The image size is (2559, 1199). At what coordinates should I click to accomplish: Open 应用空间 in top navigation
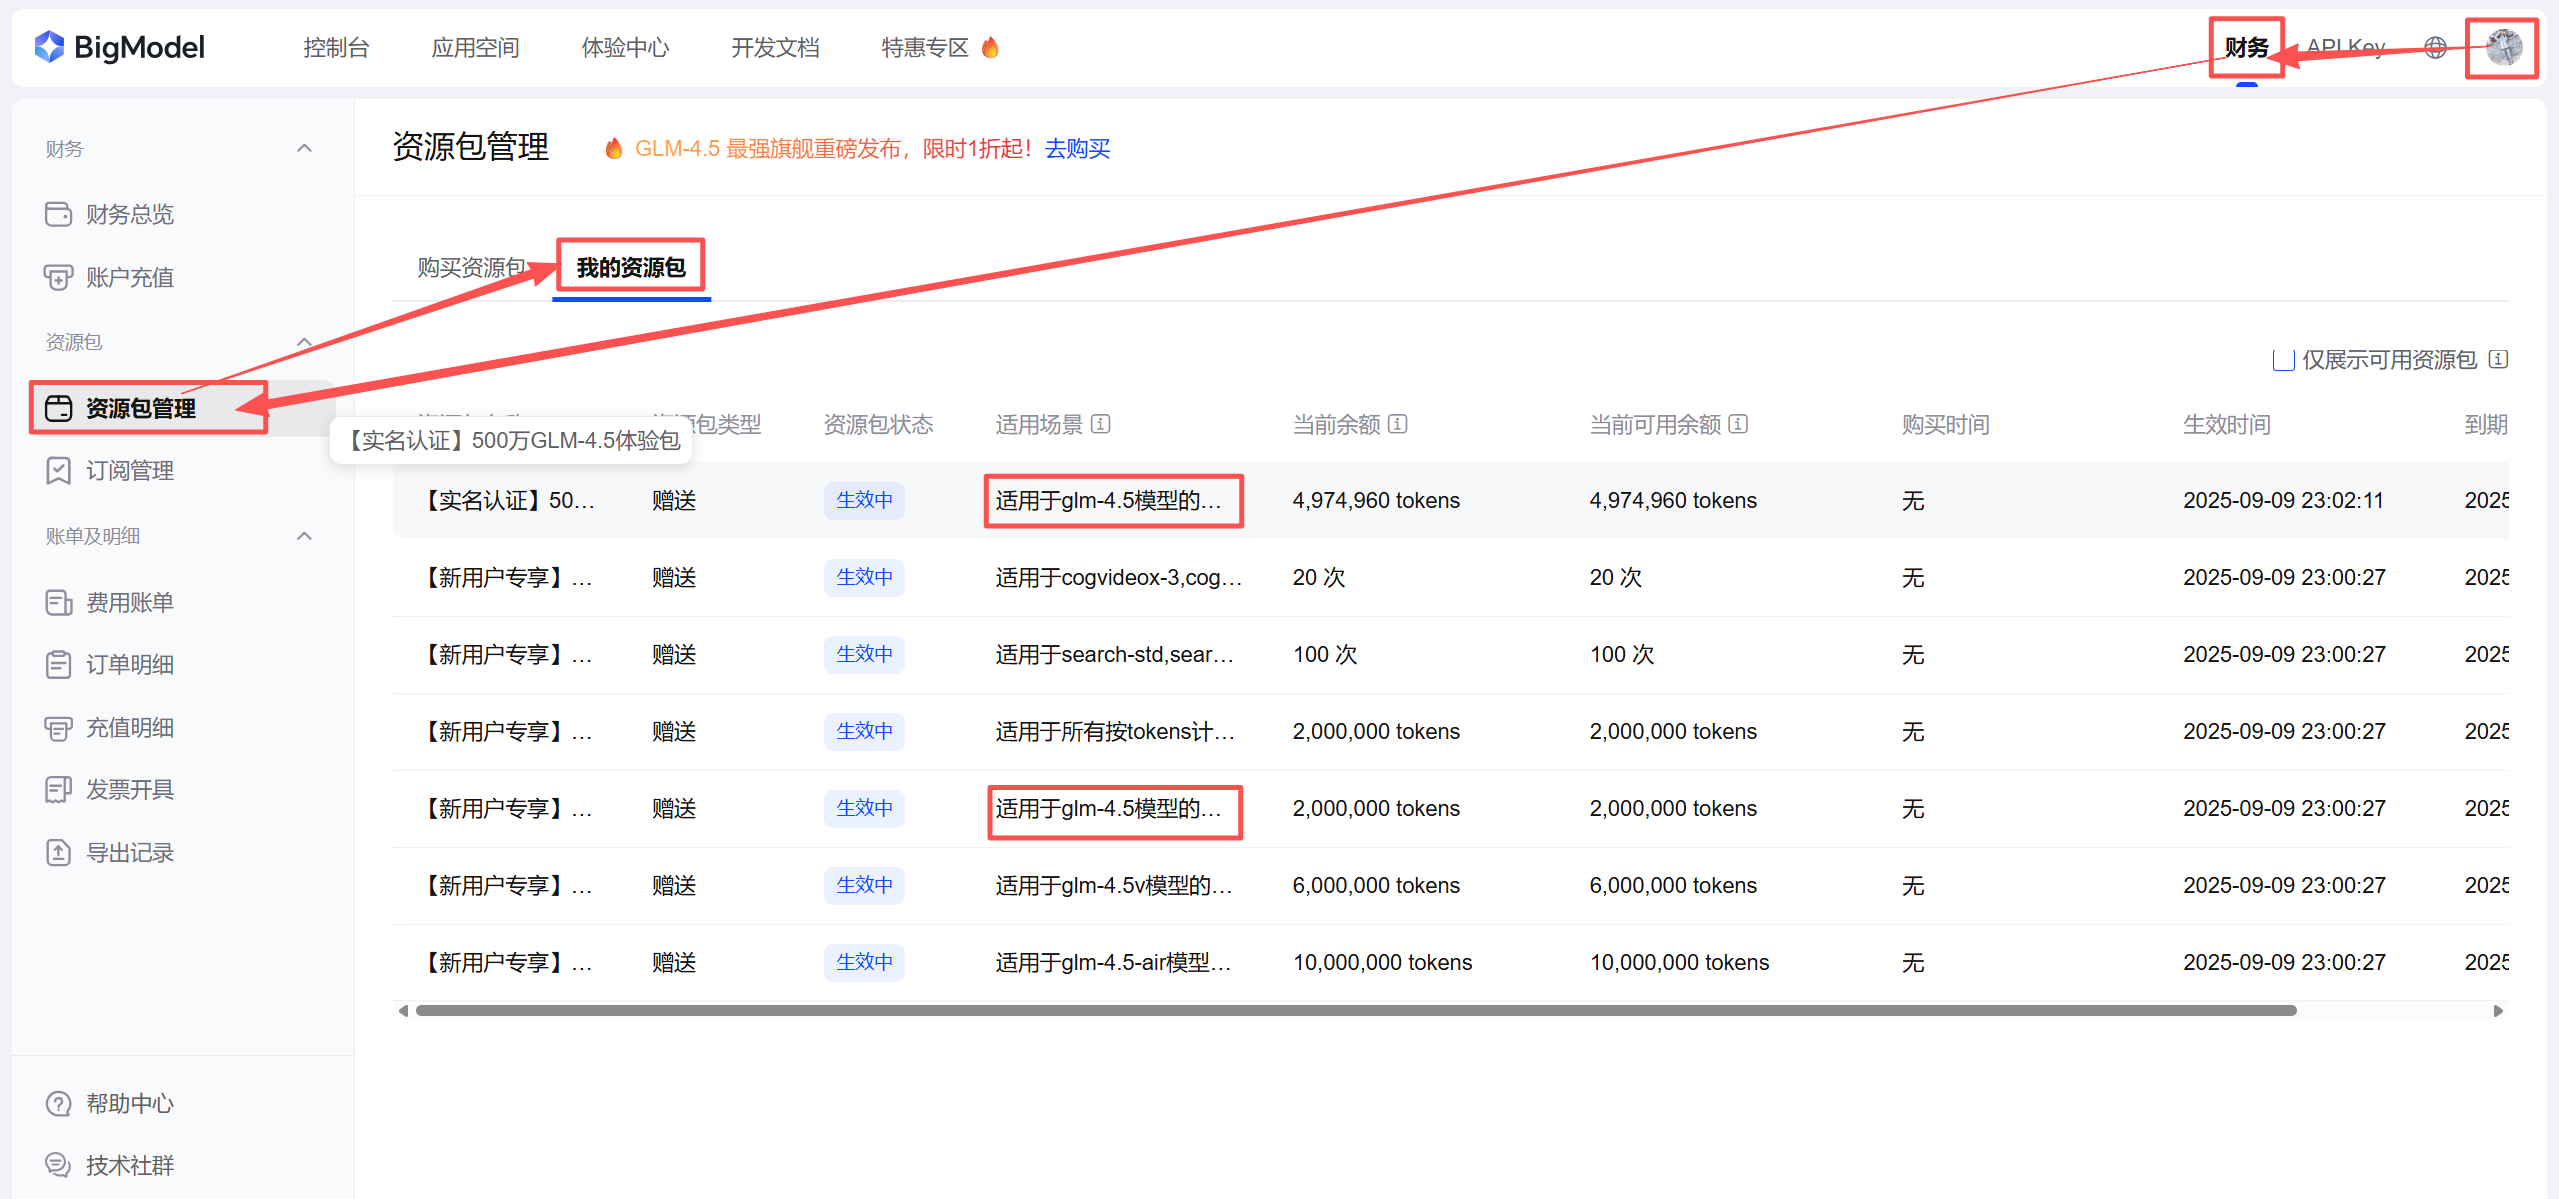click(x=475, y=47)
